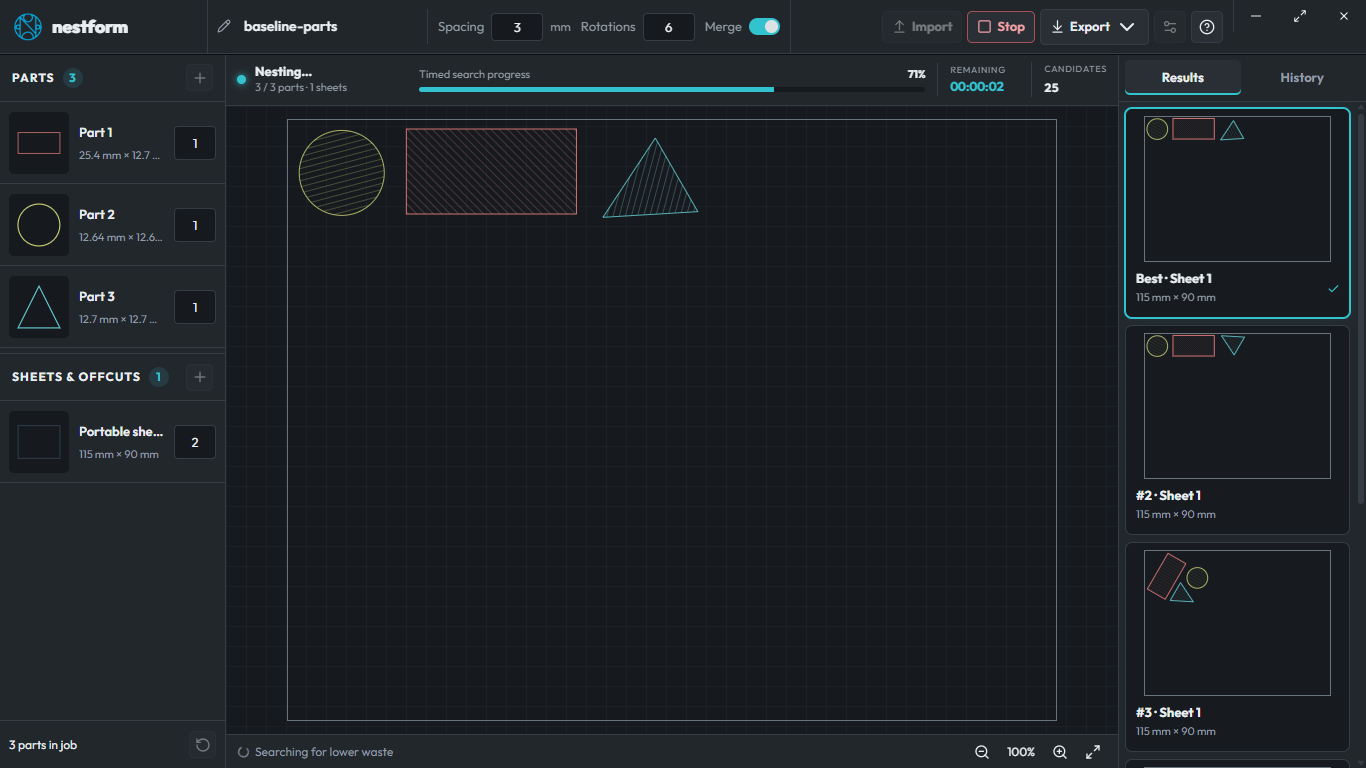Open the help question mark icon
This screenshot has width=1366, height=768.
[x=1207, y=27]
